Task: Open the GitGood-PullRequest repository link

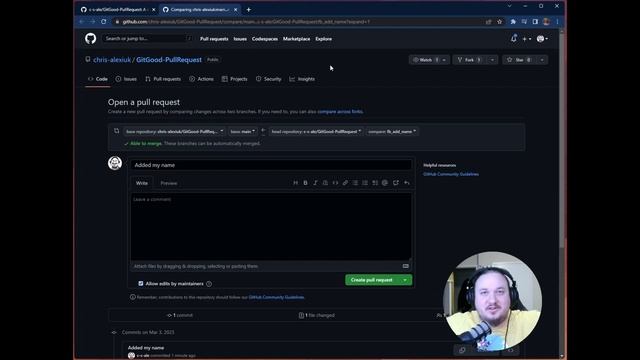Action: pyautogui.click(x=169, y=60)
